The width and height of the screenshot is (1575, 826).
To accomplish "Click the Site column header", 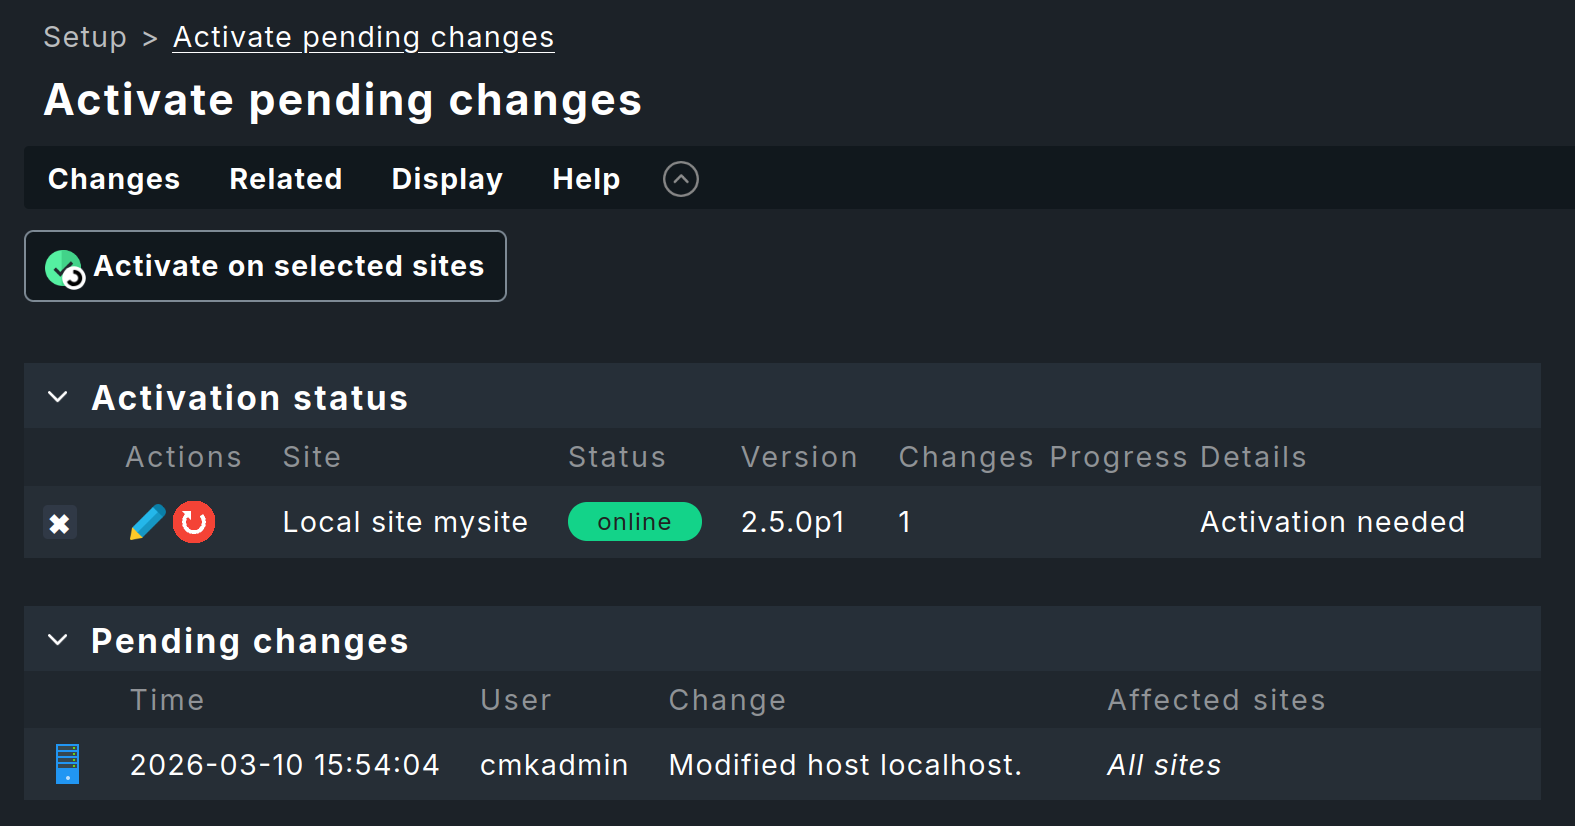I will tap(312, 457).
